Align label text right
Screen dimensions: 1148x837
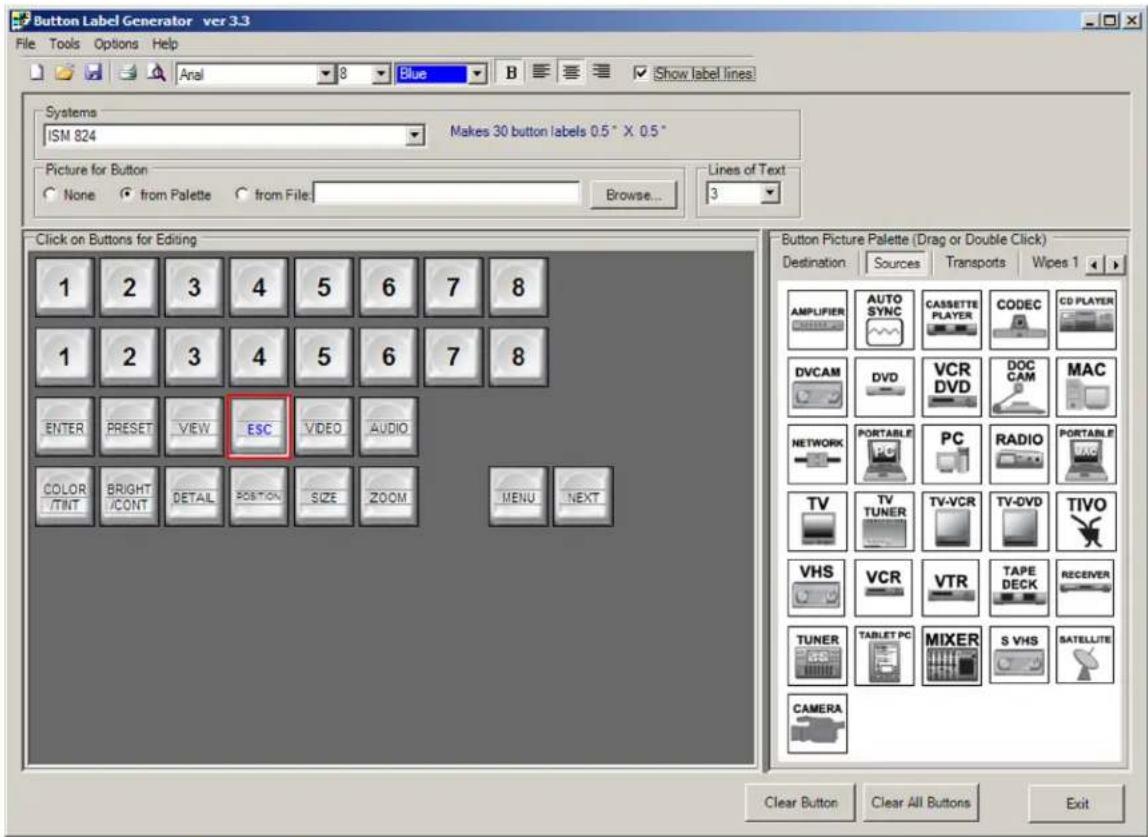(601, 72)
